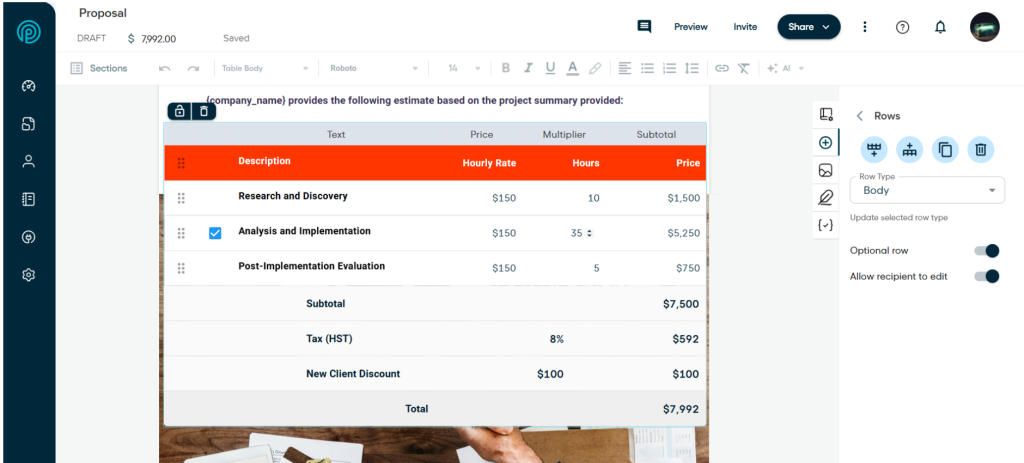Click the insert row above icon

pos(874,150)
